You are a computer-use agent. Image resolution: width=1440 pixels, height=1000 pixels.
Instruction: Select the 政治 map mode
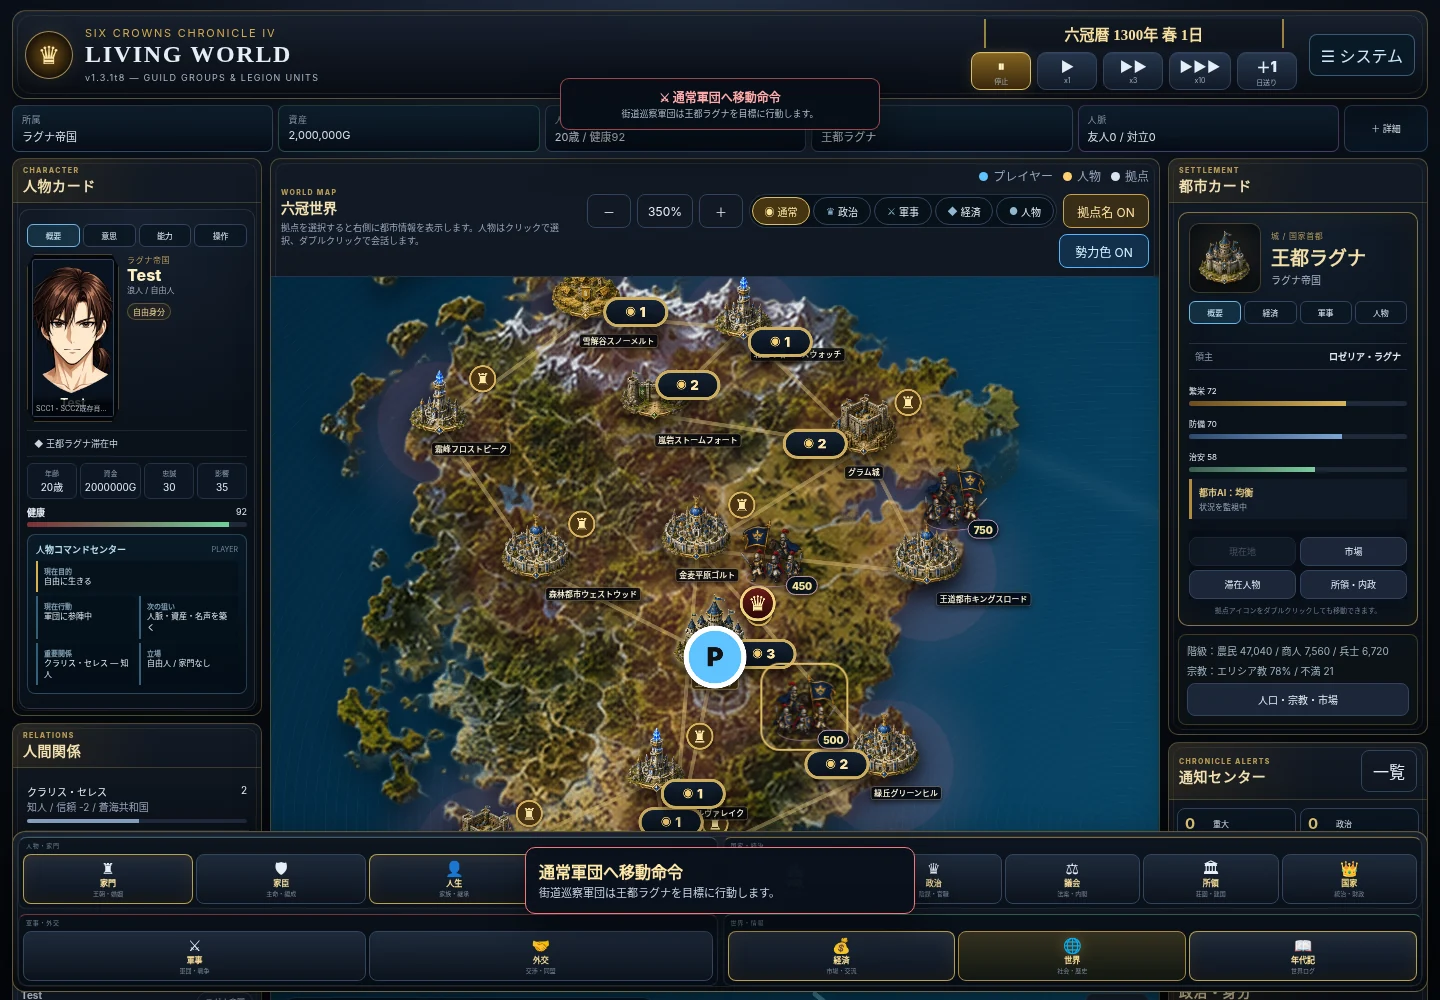point(842,212)
